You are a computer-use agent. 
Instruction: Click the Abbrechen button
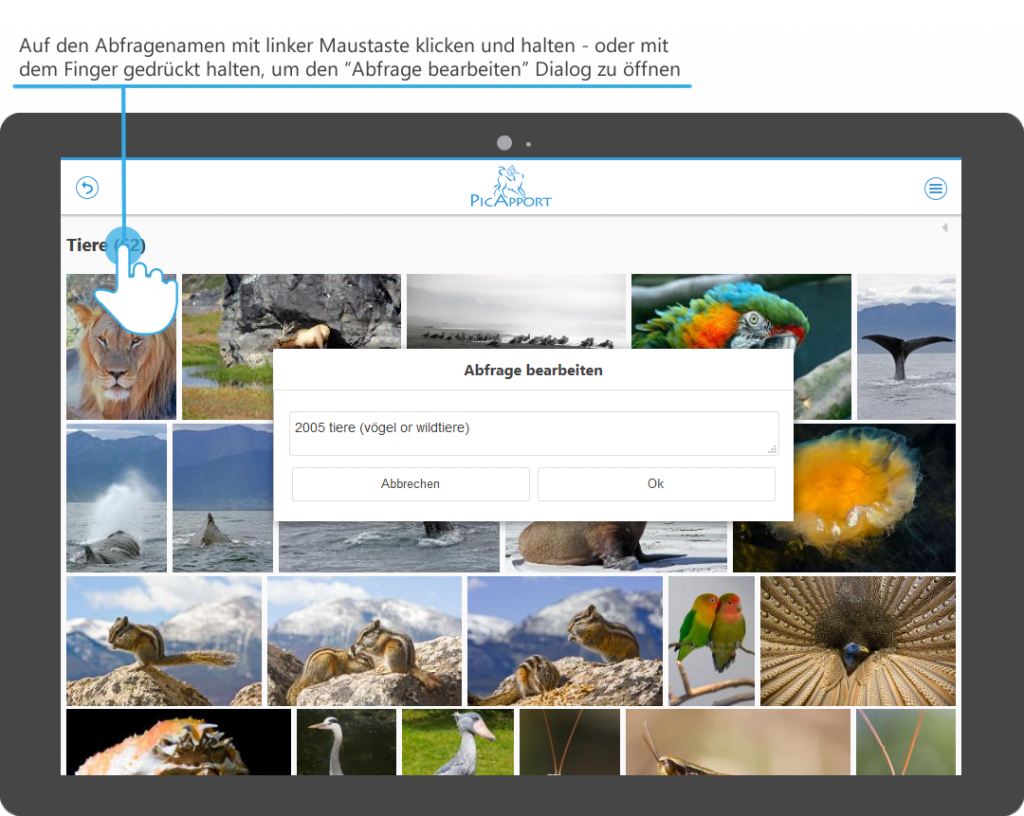pyautogui.click(x=410, y=484)
